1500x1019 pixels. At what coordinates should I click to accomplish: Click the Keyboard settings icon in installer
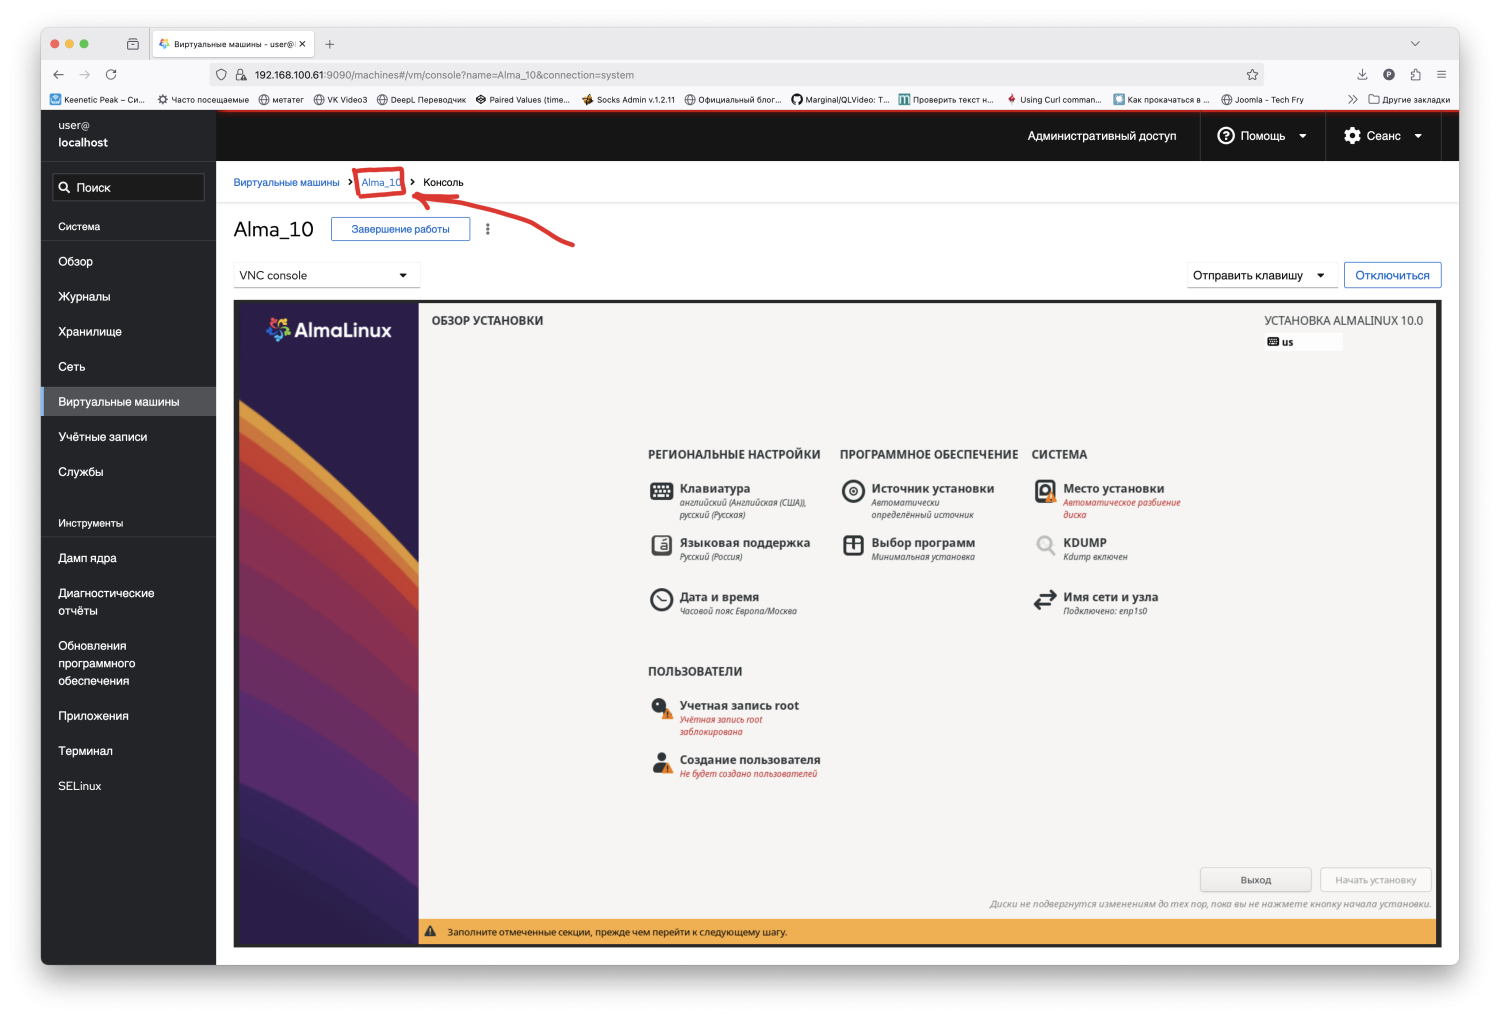point(661,491)
